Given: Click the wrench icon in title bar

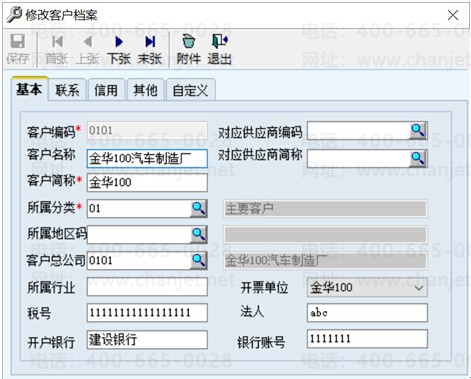Looking at the screenshot, I should point(14,15).
